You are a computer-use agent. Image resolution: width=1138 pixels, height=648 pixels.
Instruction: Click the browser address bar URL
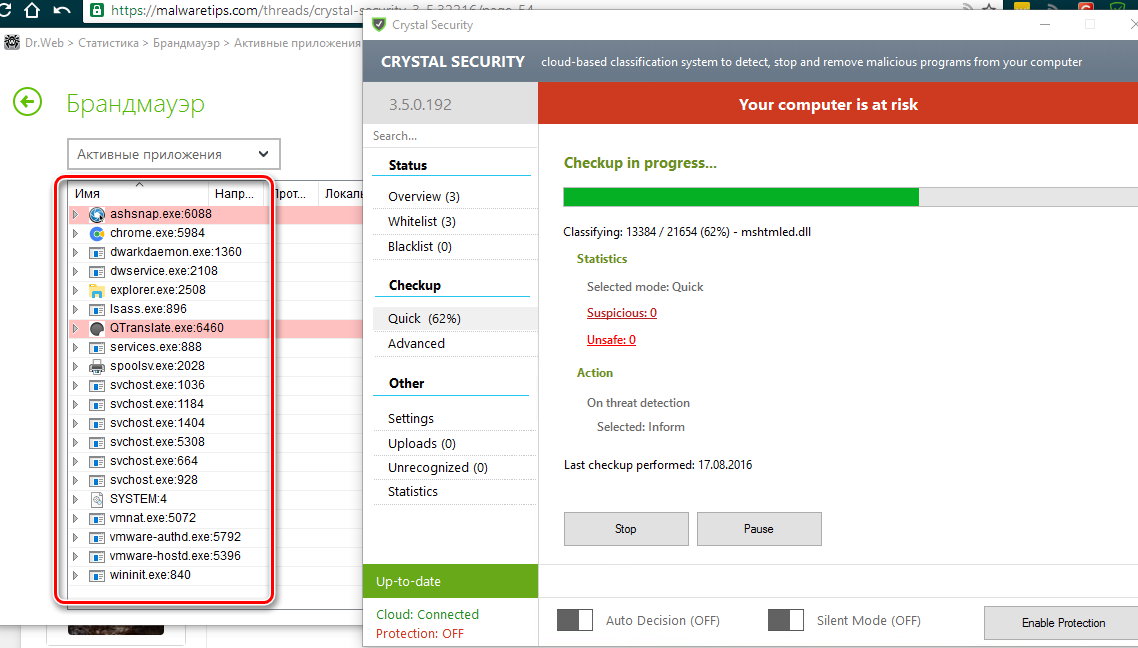pyautogui.click(x=322, y=9)
